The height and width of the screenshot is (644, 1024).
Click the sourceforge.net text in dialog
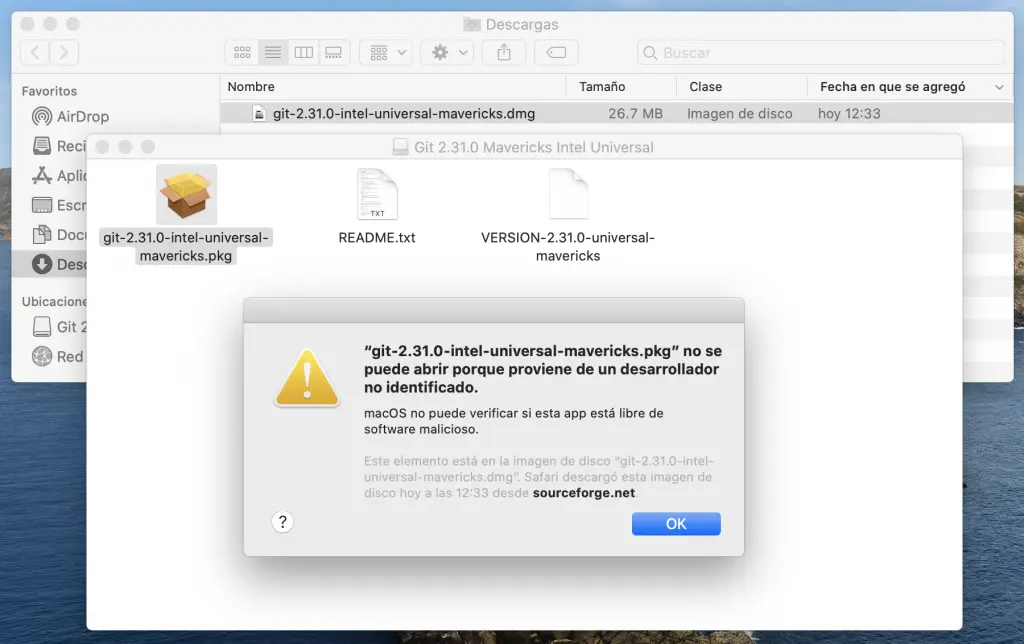[584, 493]
